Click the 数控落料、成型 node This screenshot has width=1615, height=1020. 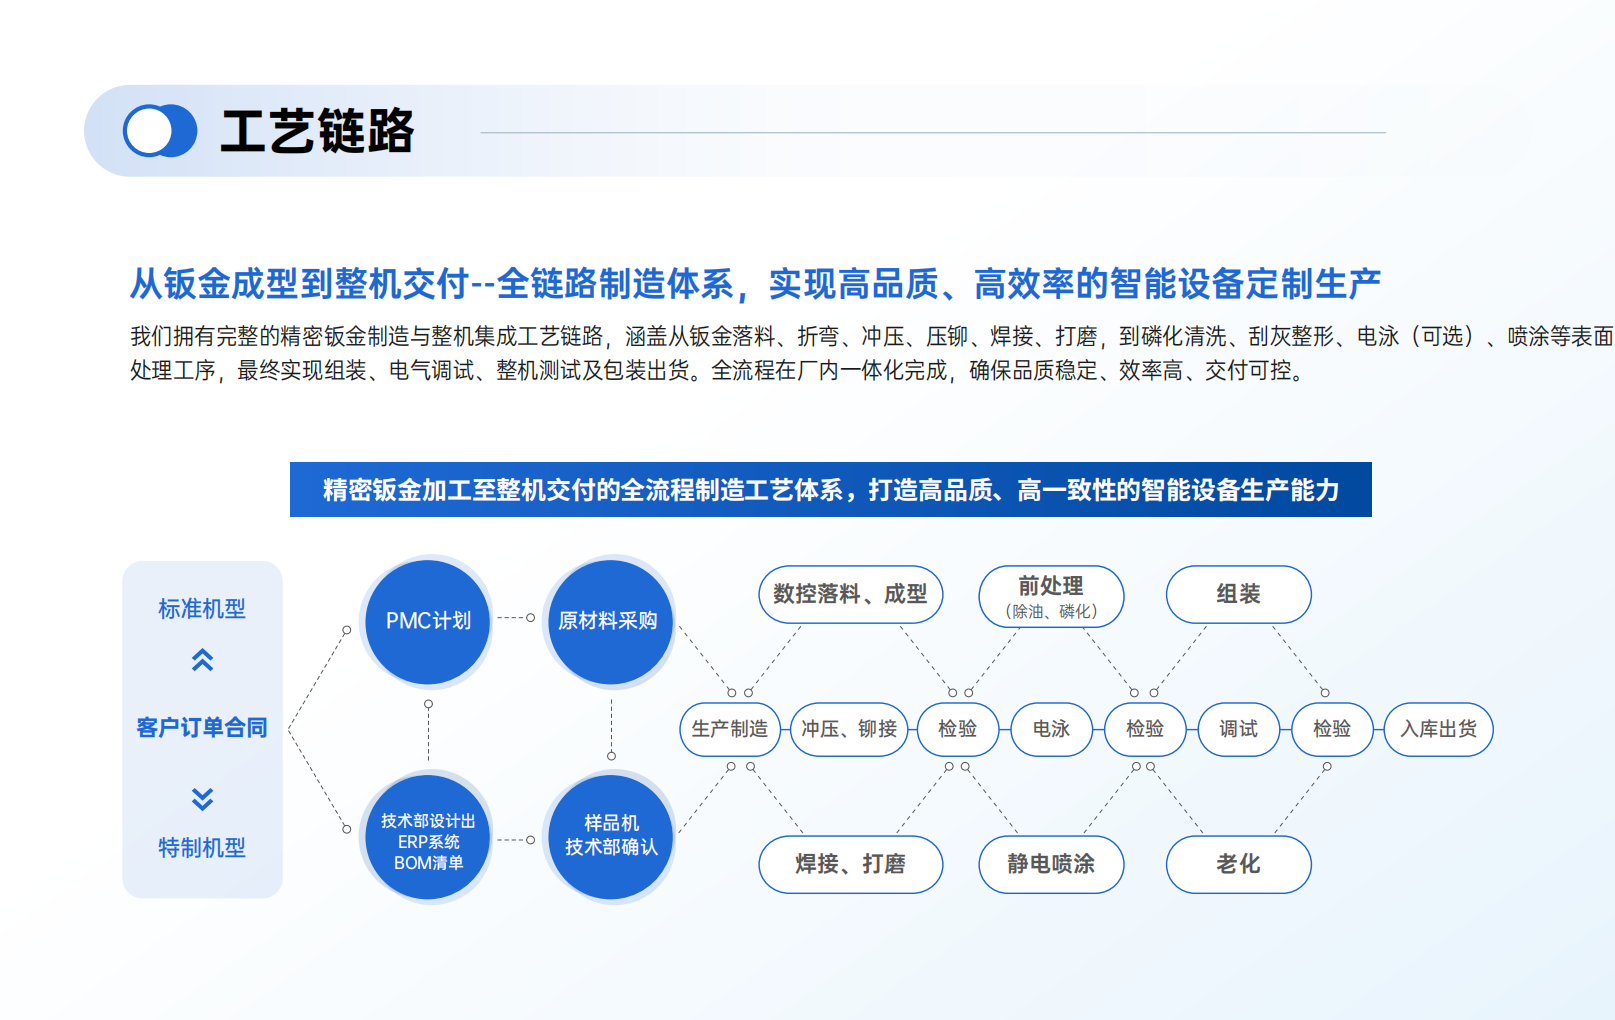(x=850, y=594)
